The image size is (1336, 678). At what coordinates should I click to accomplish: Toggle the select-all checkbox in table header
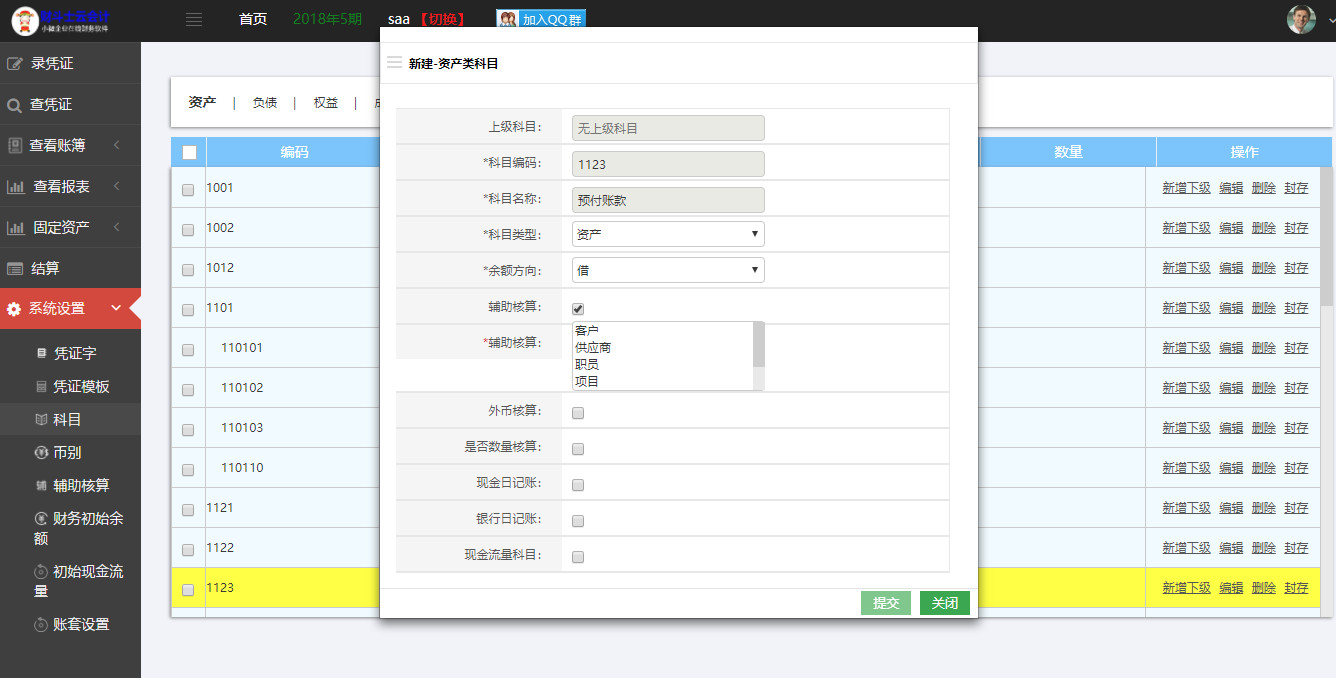(x=189, y=153)
